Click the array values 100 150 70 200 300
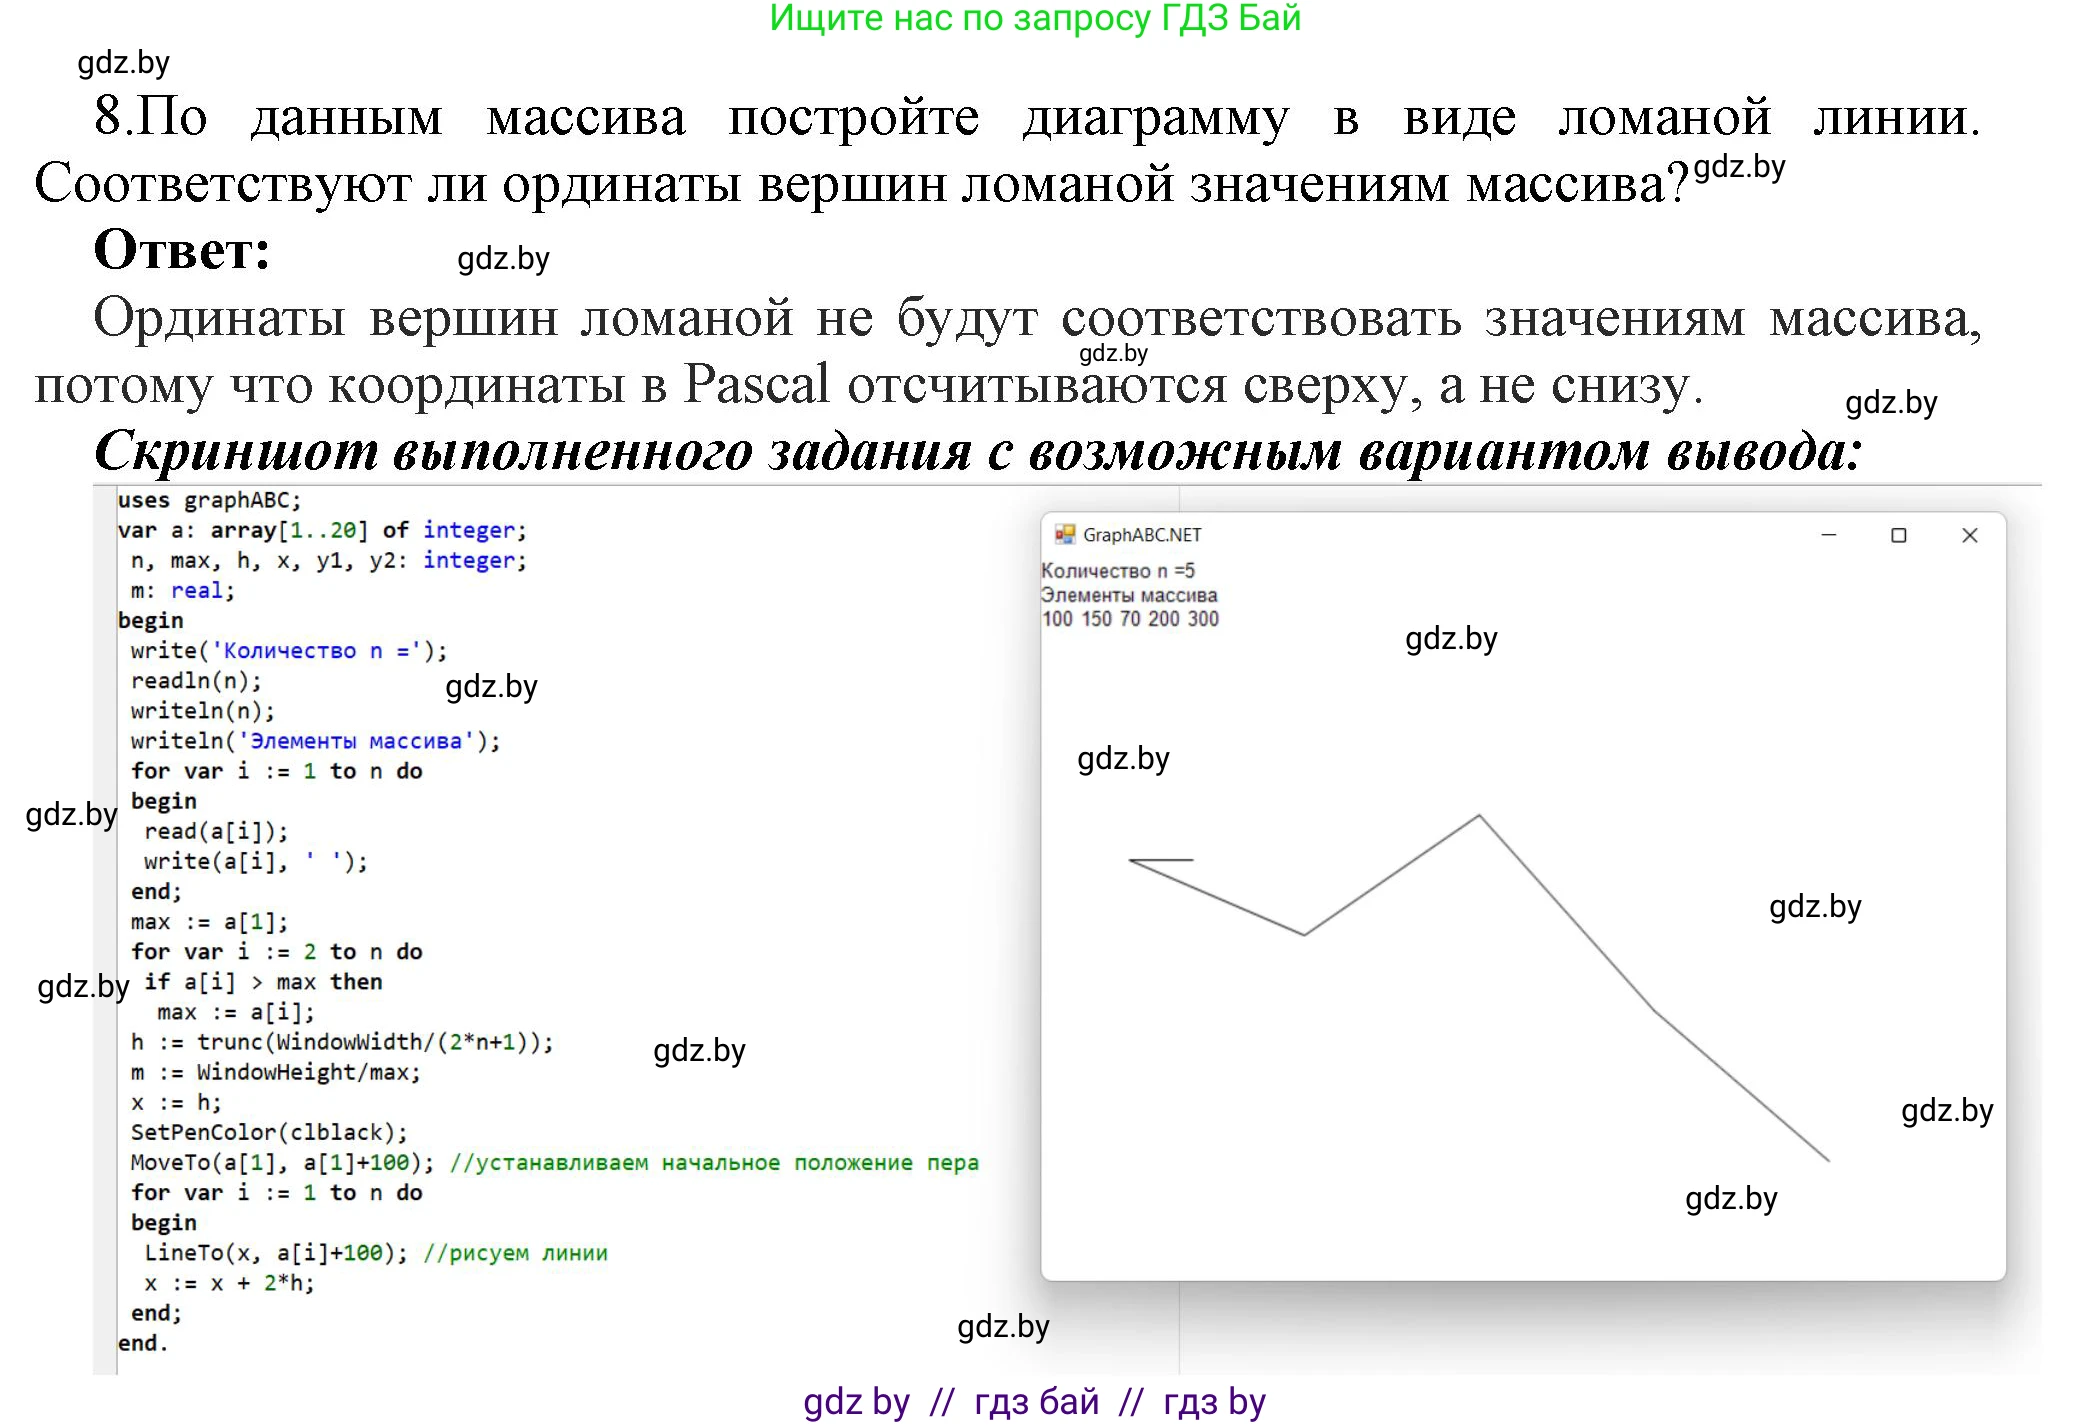The height and width of the screenshot is (1425, 2073). [1129, 618]
